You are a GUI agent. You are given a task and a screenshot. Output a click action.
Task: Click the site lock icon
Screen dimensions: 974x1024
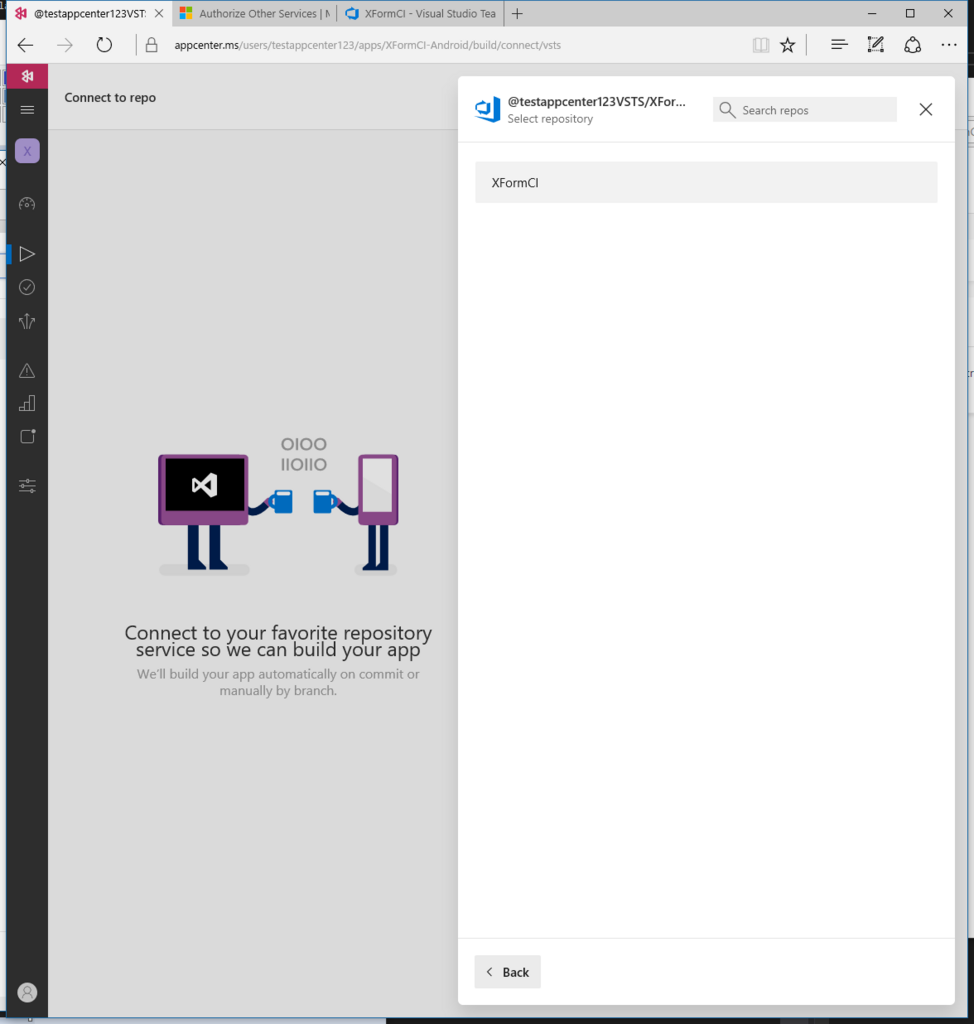click(152, 45)
